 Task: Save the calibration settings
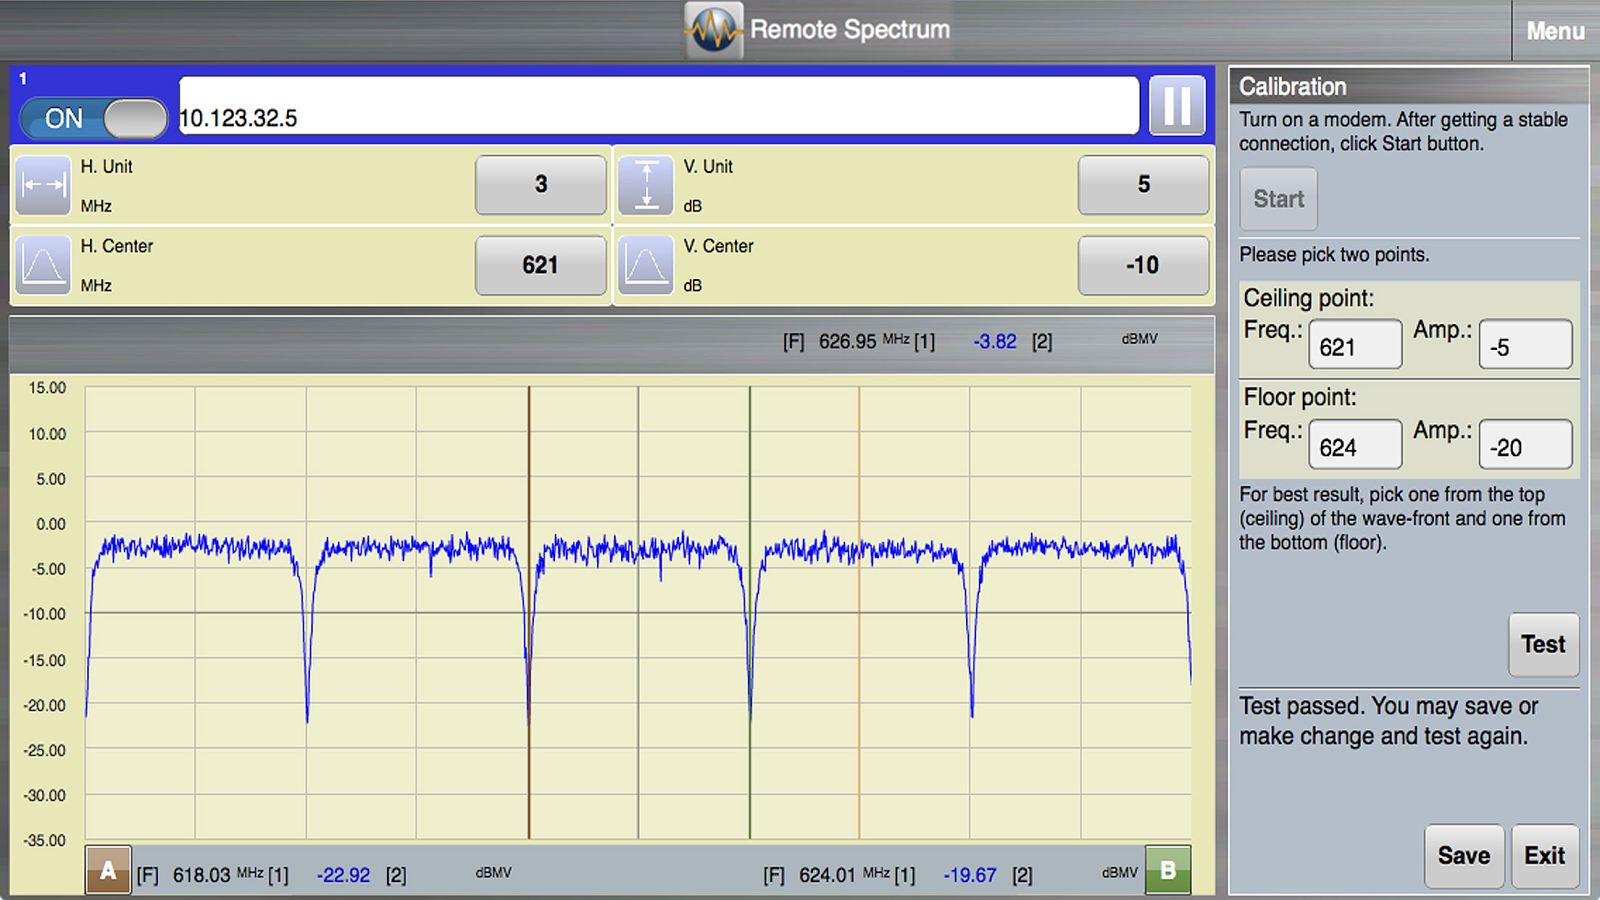coord(1464,856)
